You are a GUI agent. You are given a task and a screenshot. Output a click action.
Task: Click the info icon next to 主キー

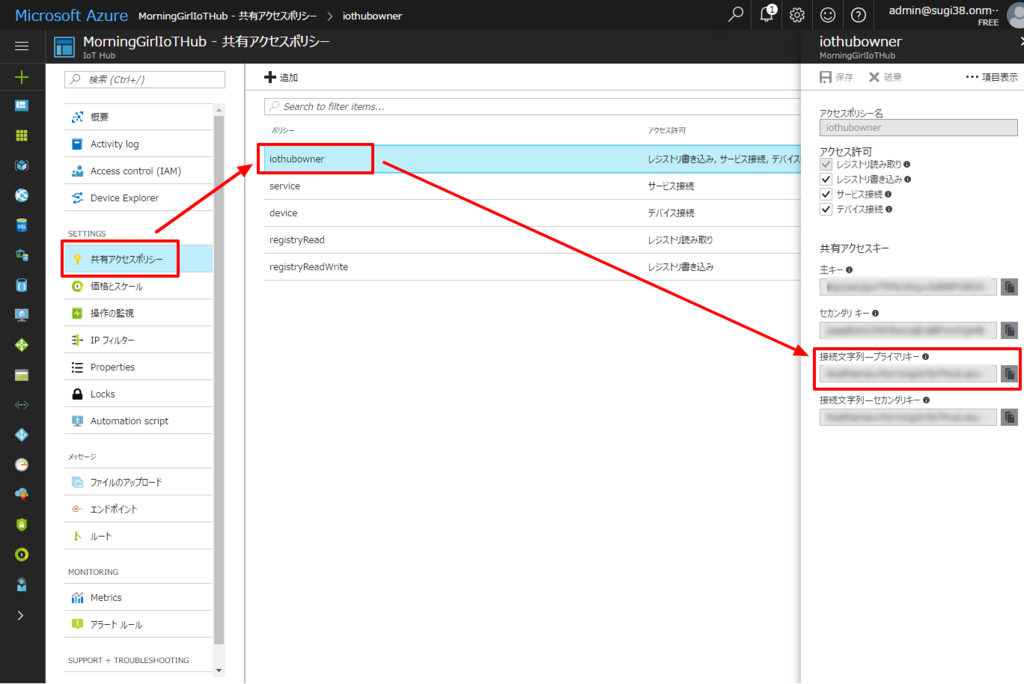pos(849,270)
